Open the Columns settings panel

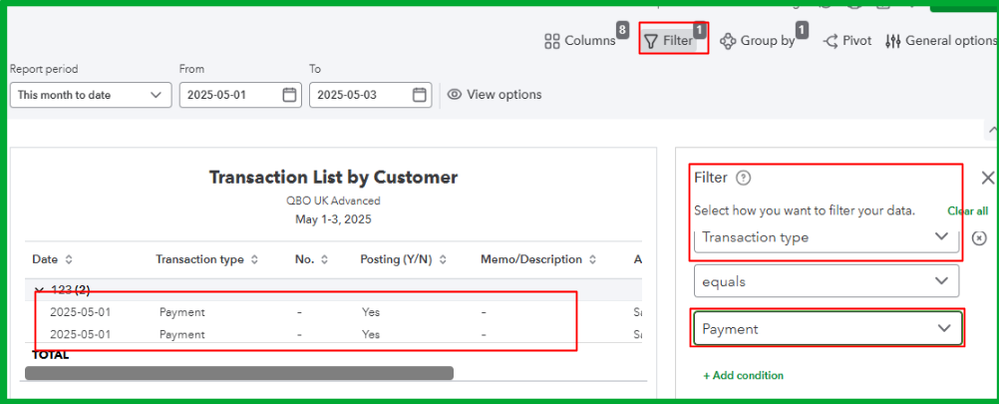[580, 41]
